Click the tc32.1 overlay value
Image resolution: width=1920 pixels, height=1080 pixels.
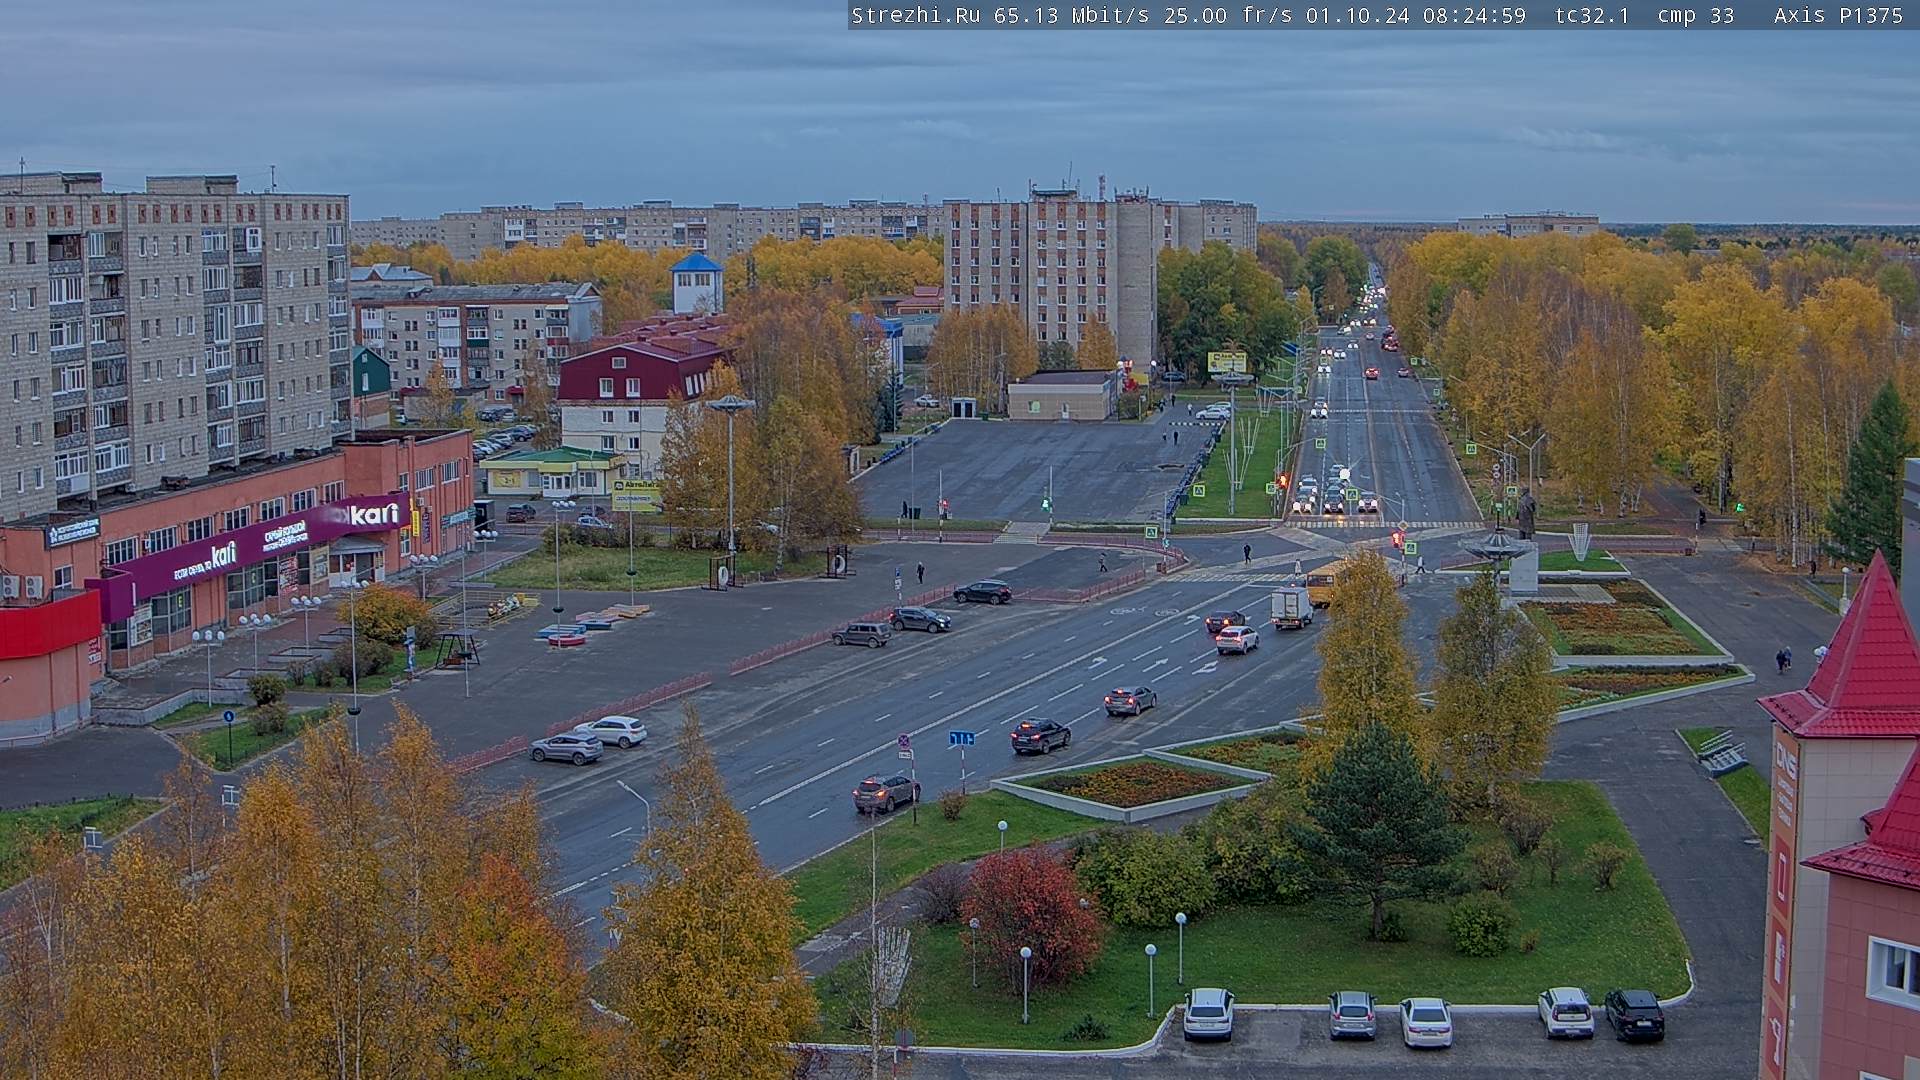[1592, 15]
